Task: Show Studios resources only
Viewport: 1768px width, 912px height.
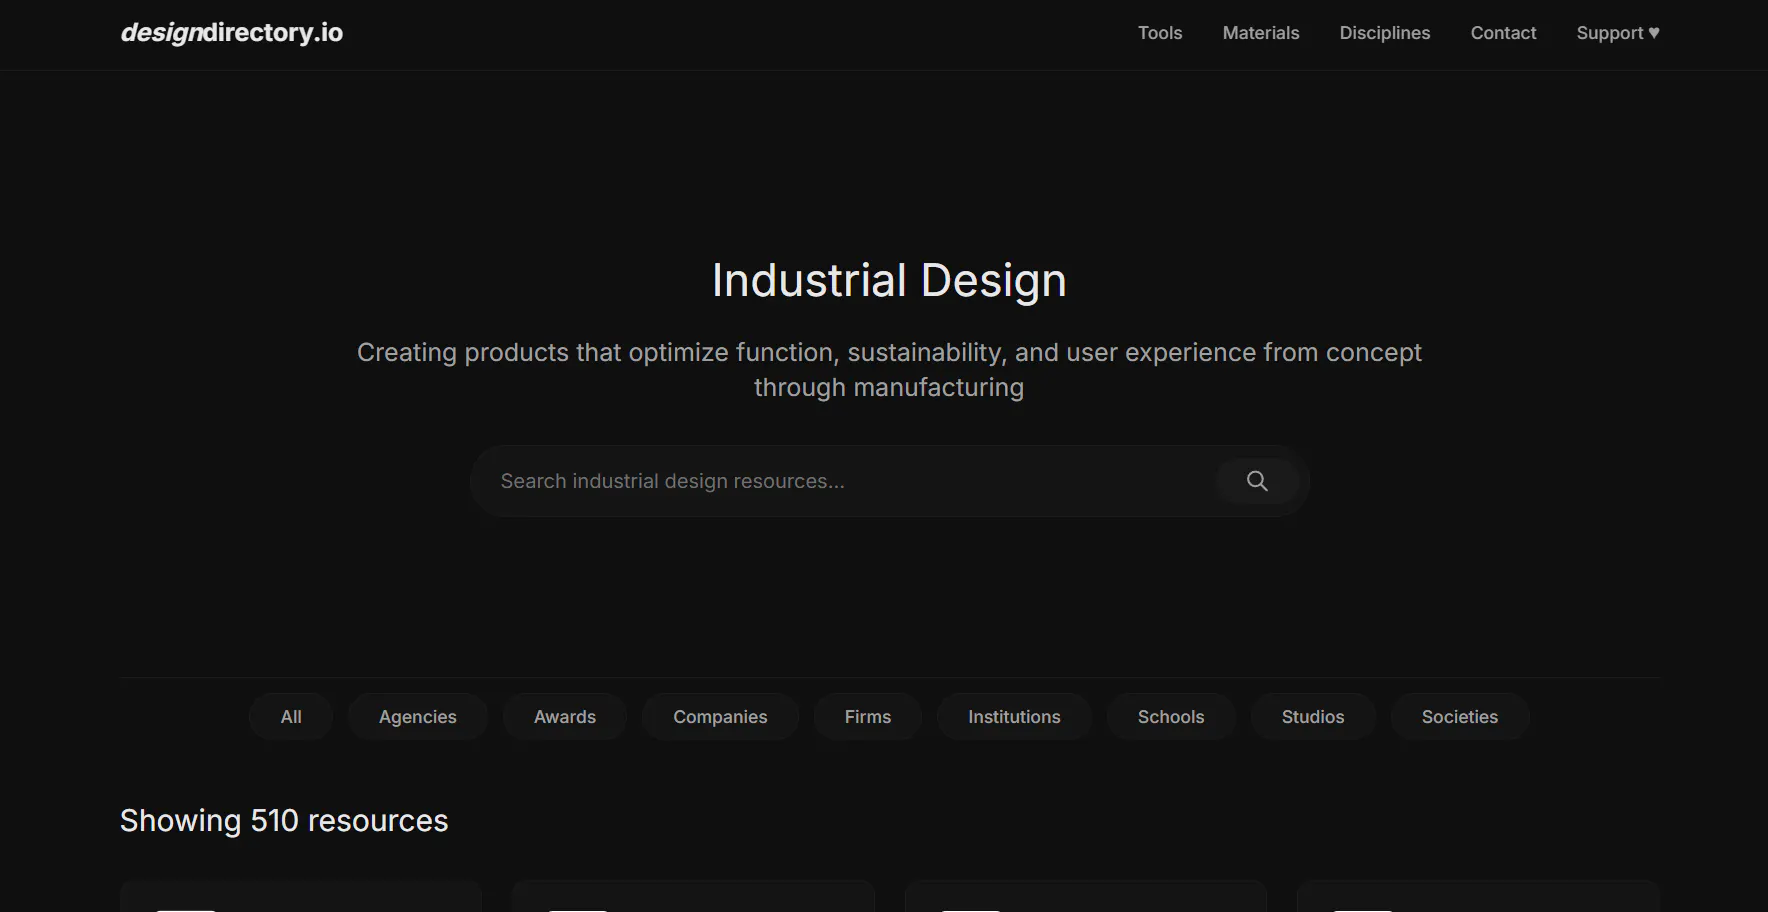Action: [1313, 717]
